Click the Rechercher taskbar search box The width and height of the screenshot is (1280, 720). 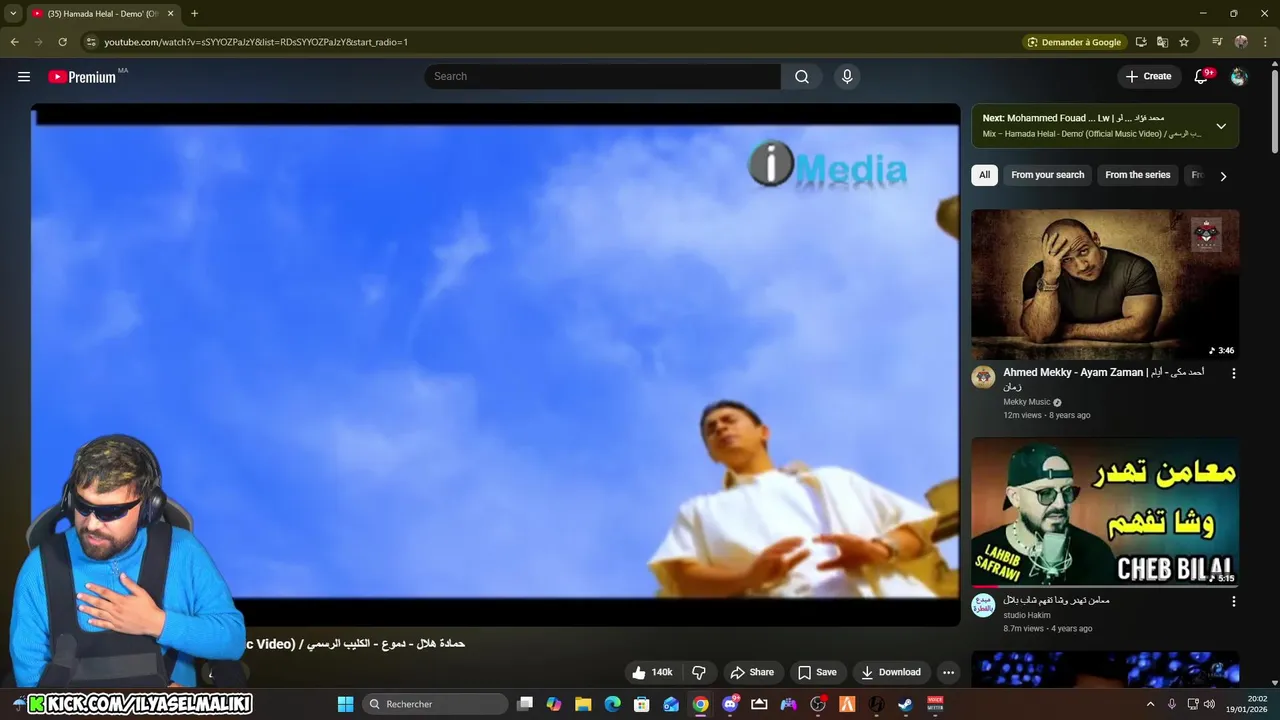point(435,704)
